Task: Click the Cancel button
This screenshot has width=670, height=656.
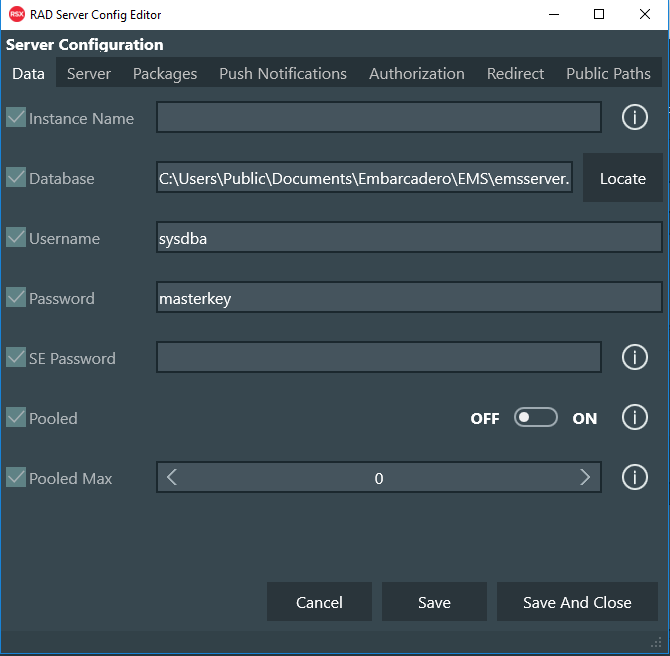Action: click(x=319, y=602)
